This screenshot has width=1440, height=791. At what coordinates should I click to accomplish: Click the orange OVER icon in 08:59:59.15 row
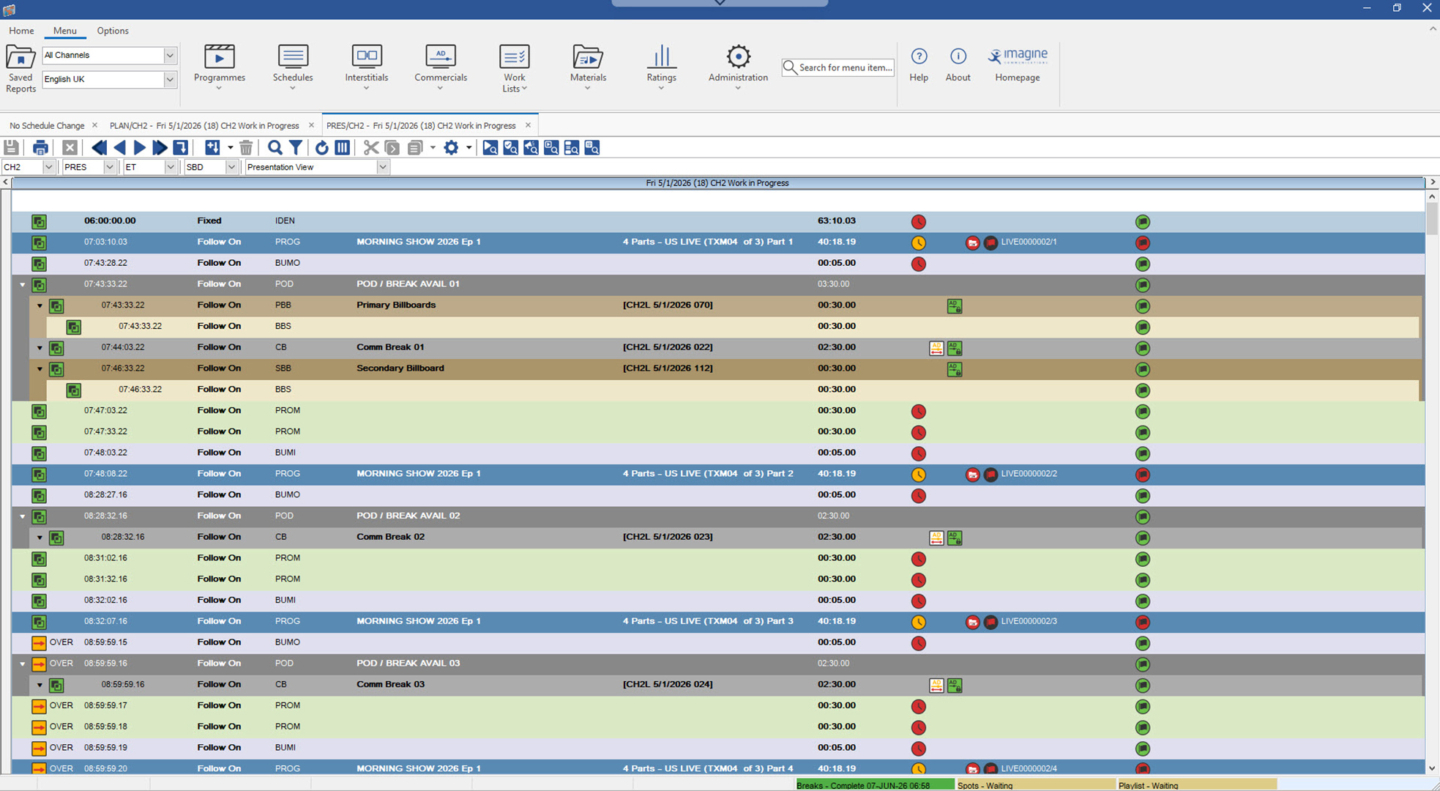point(39,643)
